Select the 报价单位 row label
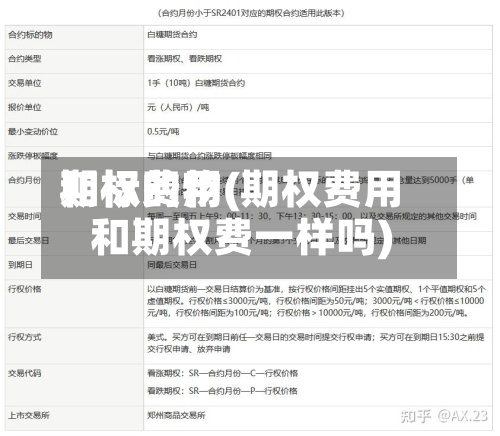500x436 pixels. [x=25, y=107]
